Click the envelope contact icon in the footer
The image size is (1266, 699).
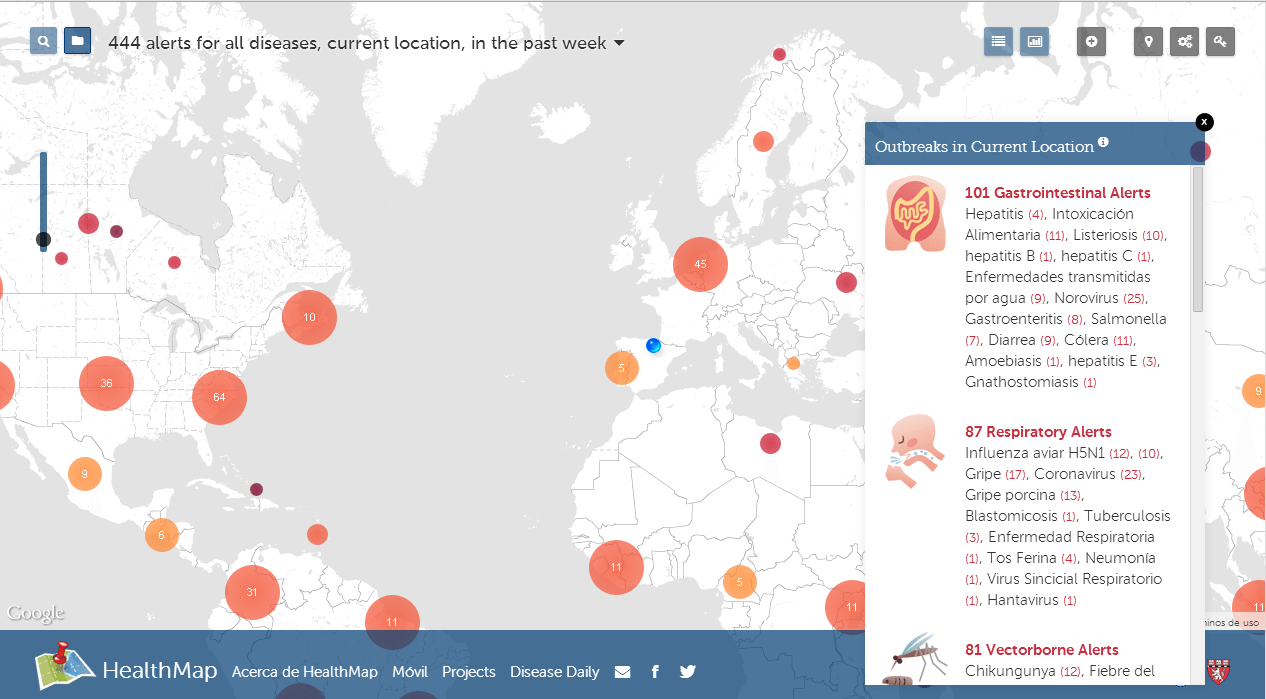pyautogui.click(x=622, y=671)
